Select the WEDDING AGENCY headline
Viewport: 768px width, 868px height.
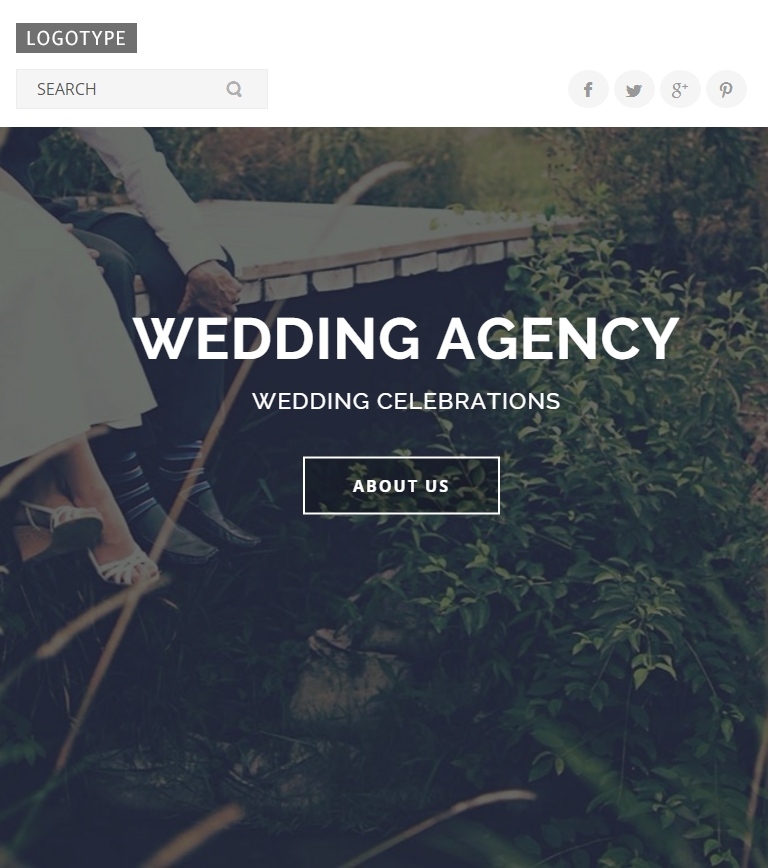tap(406, 338)
